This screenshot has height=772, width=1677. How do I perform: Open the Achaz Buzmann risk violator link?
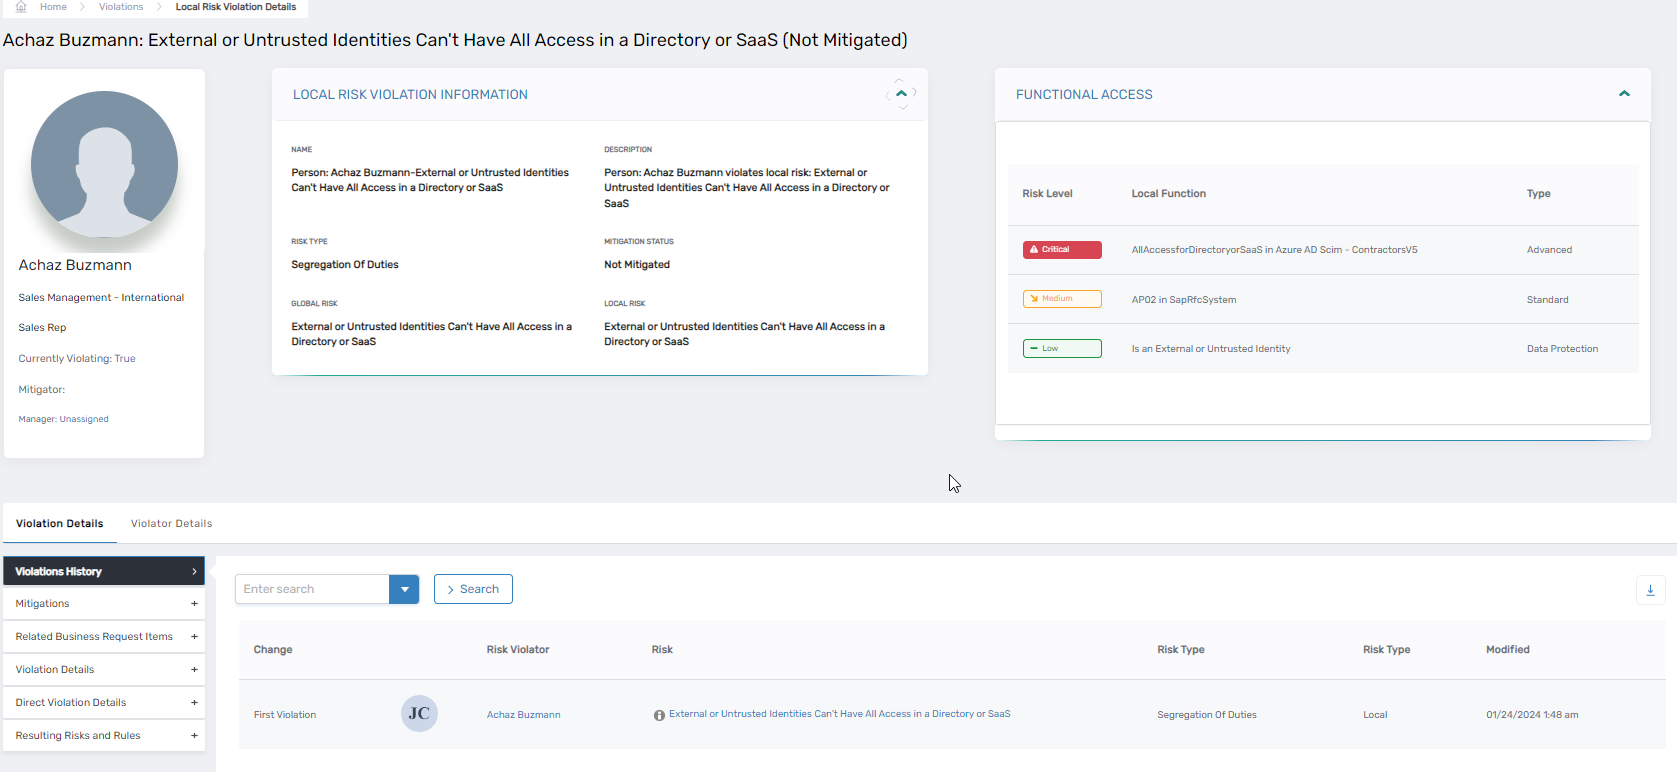click(x=523, y=715)
